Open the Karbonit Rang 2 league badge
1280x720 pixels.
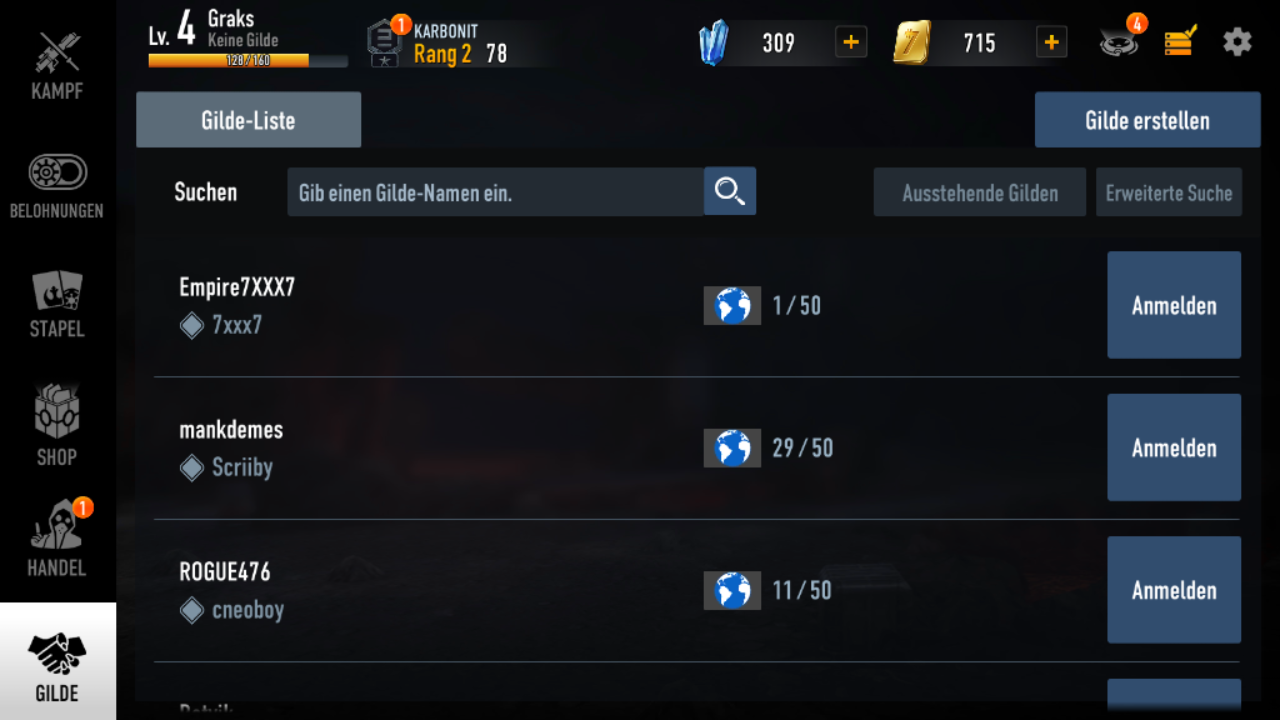click(x=384, y=44)
